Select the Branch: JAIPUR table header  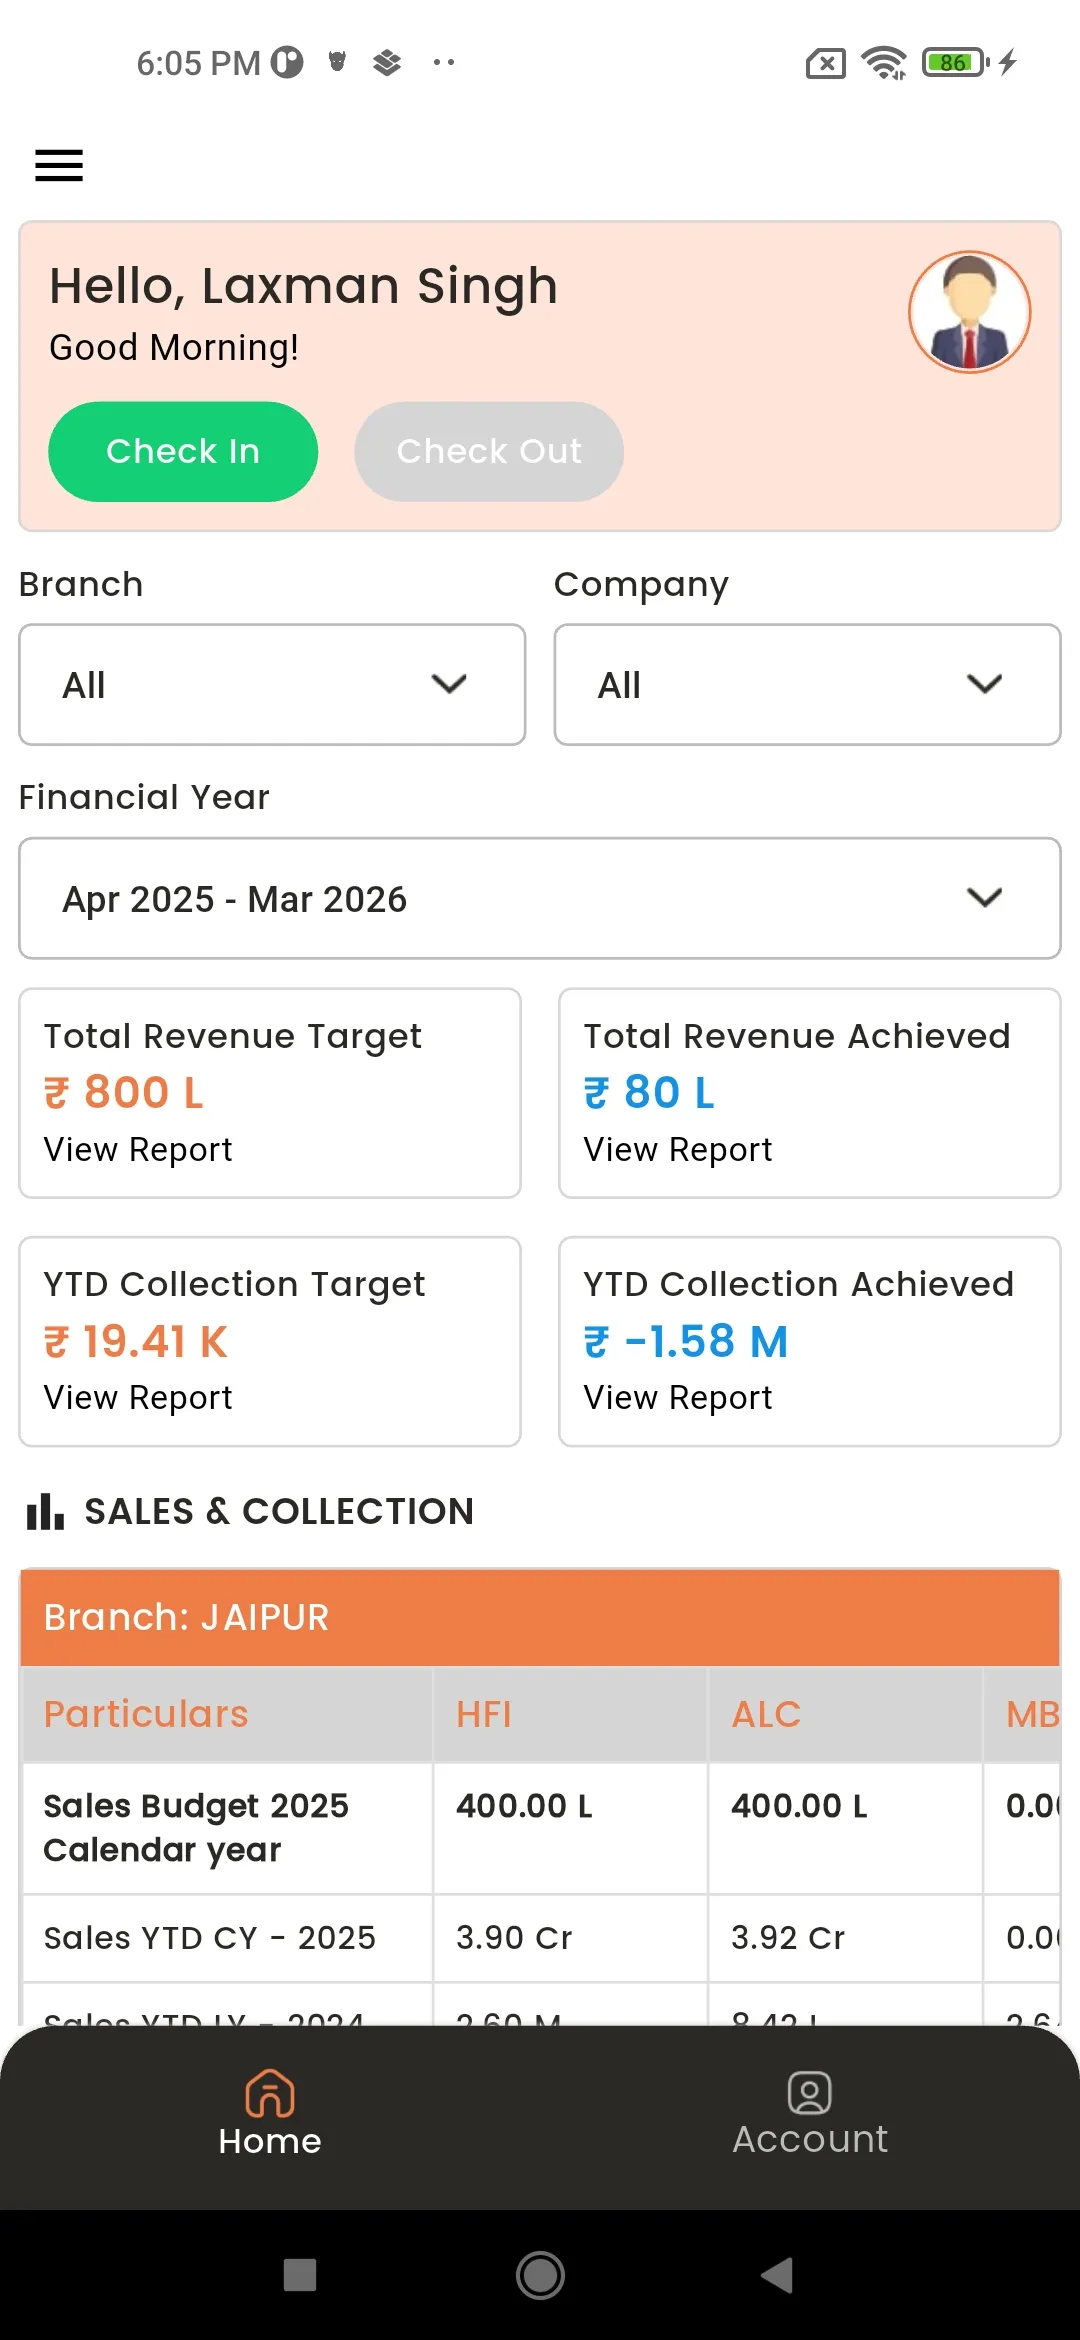tap(540, 1617)
